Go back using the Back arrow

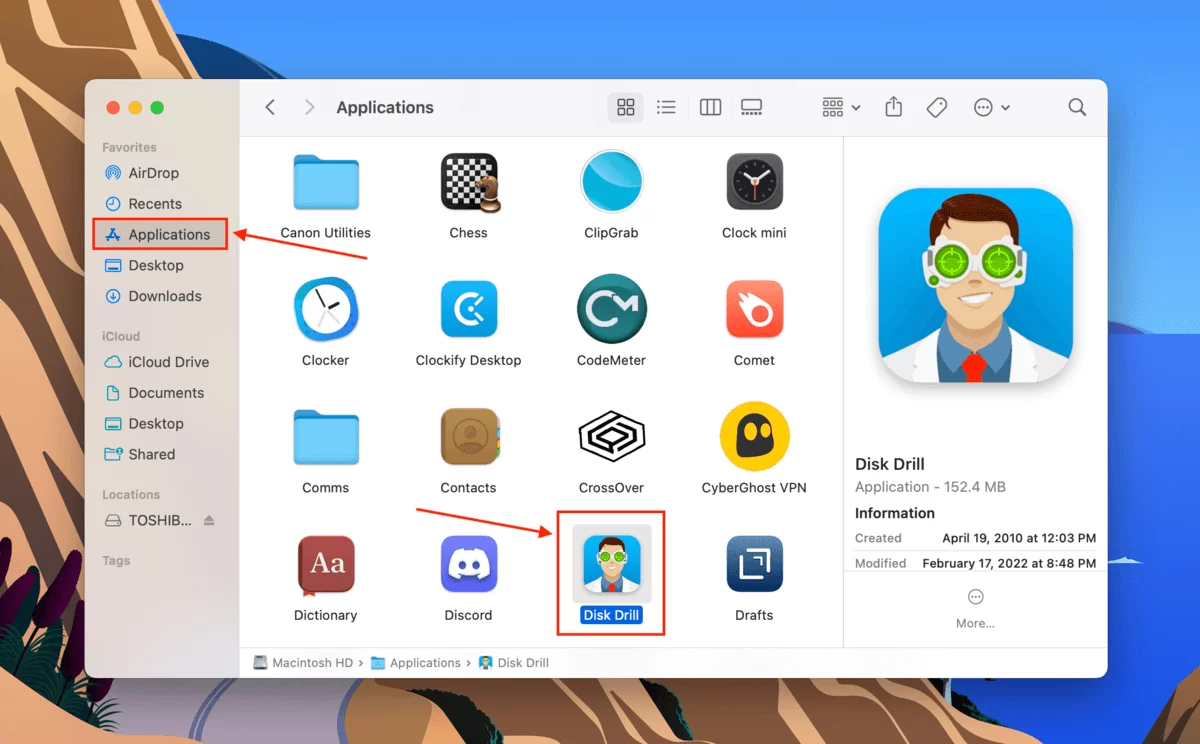270,107
